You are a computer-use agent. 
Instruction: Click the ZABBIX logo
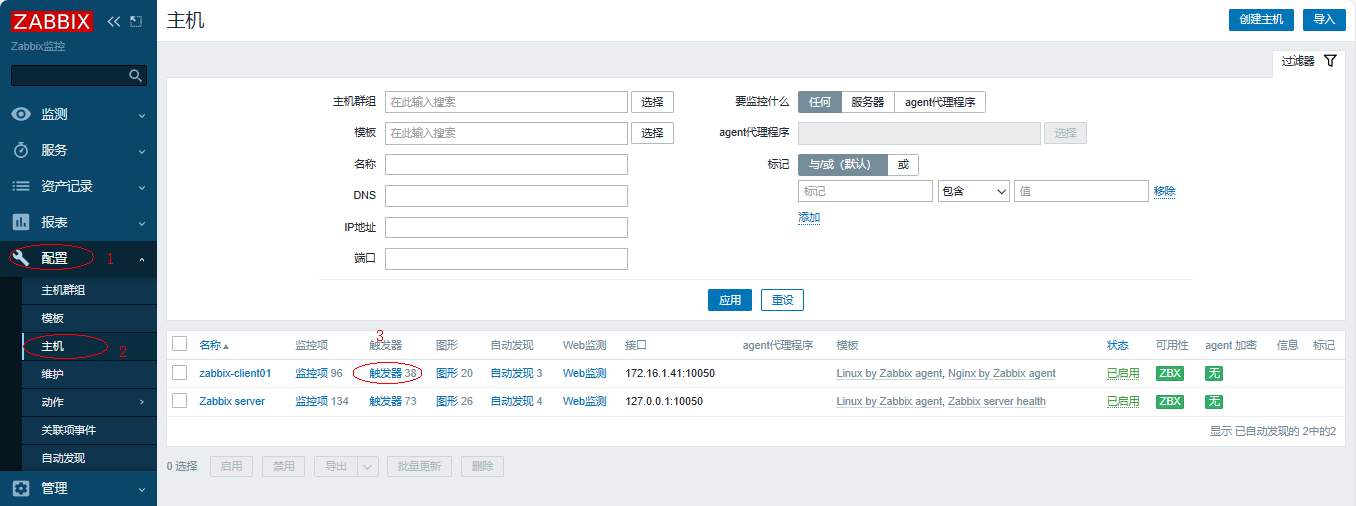(x=52, y=21)
